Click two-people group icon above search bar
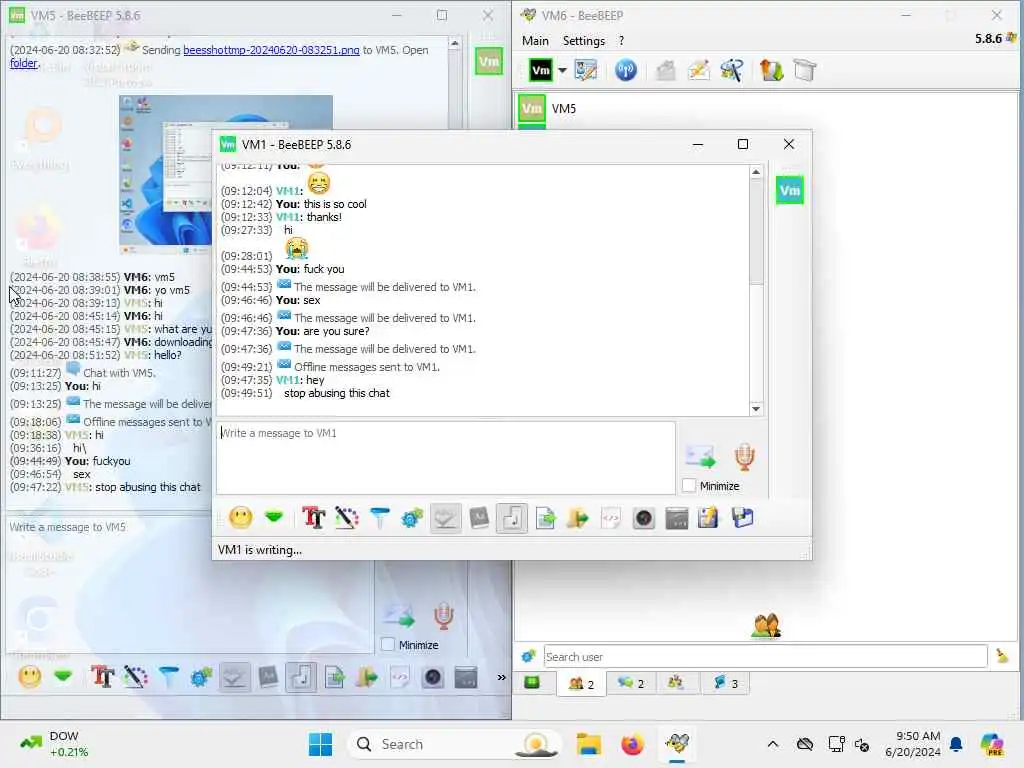Viewport: 1024px width, 768px height. tap(766, 626)
